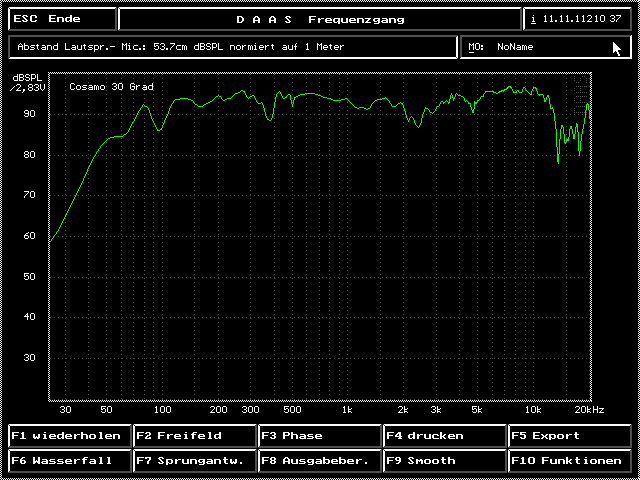Click the 30 dB axis value
The width and height of the screenshot is (640, 480).
[29, 358]
